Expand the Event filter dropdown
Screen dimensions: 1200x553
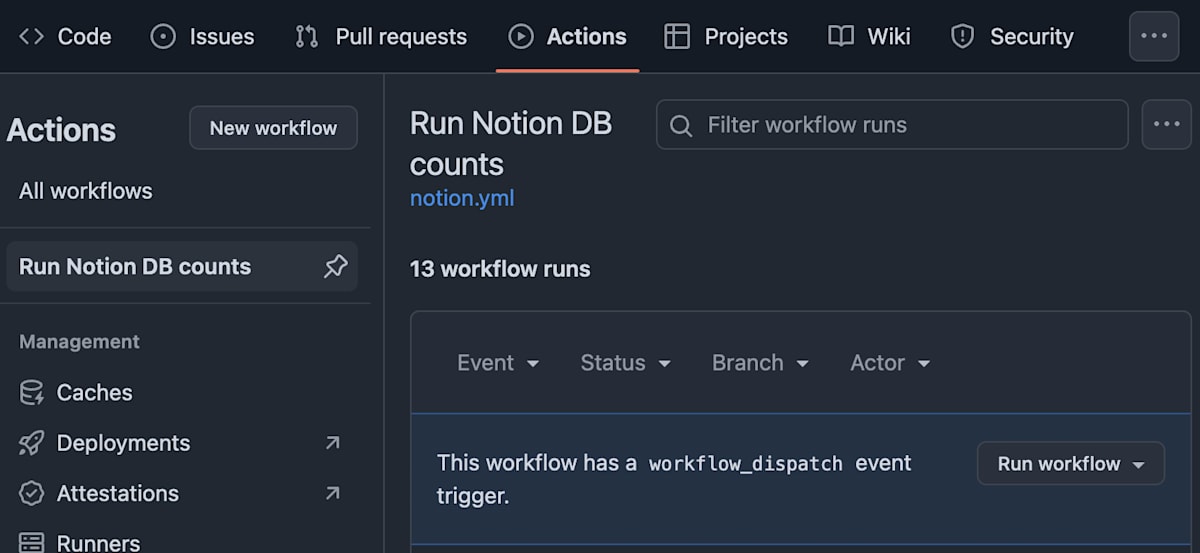498,363
